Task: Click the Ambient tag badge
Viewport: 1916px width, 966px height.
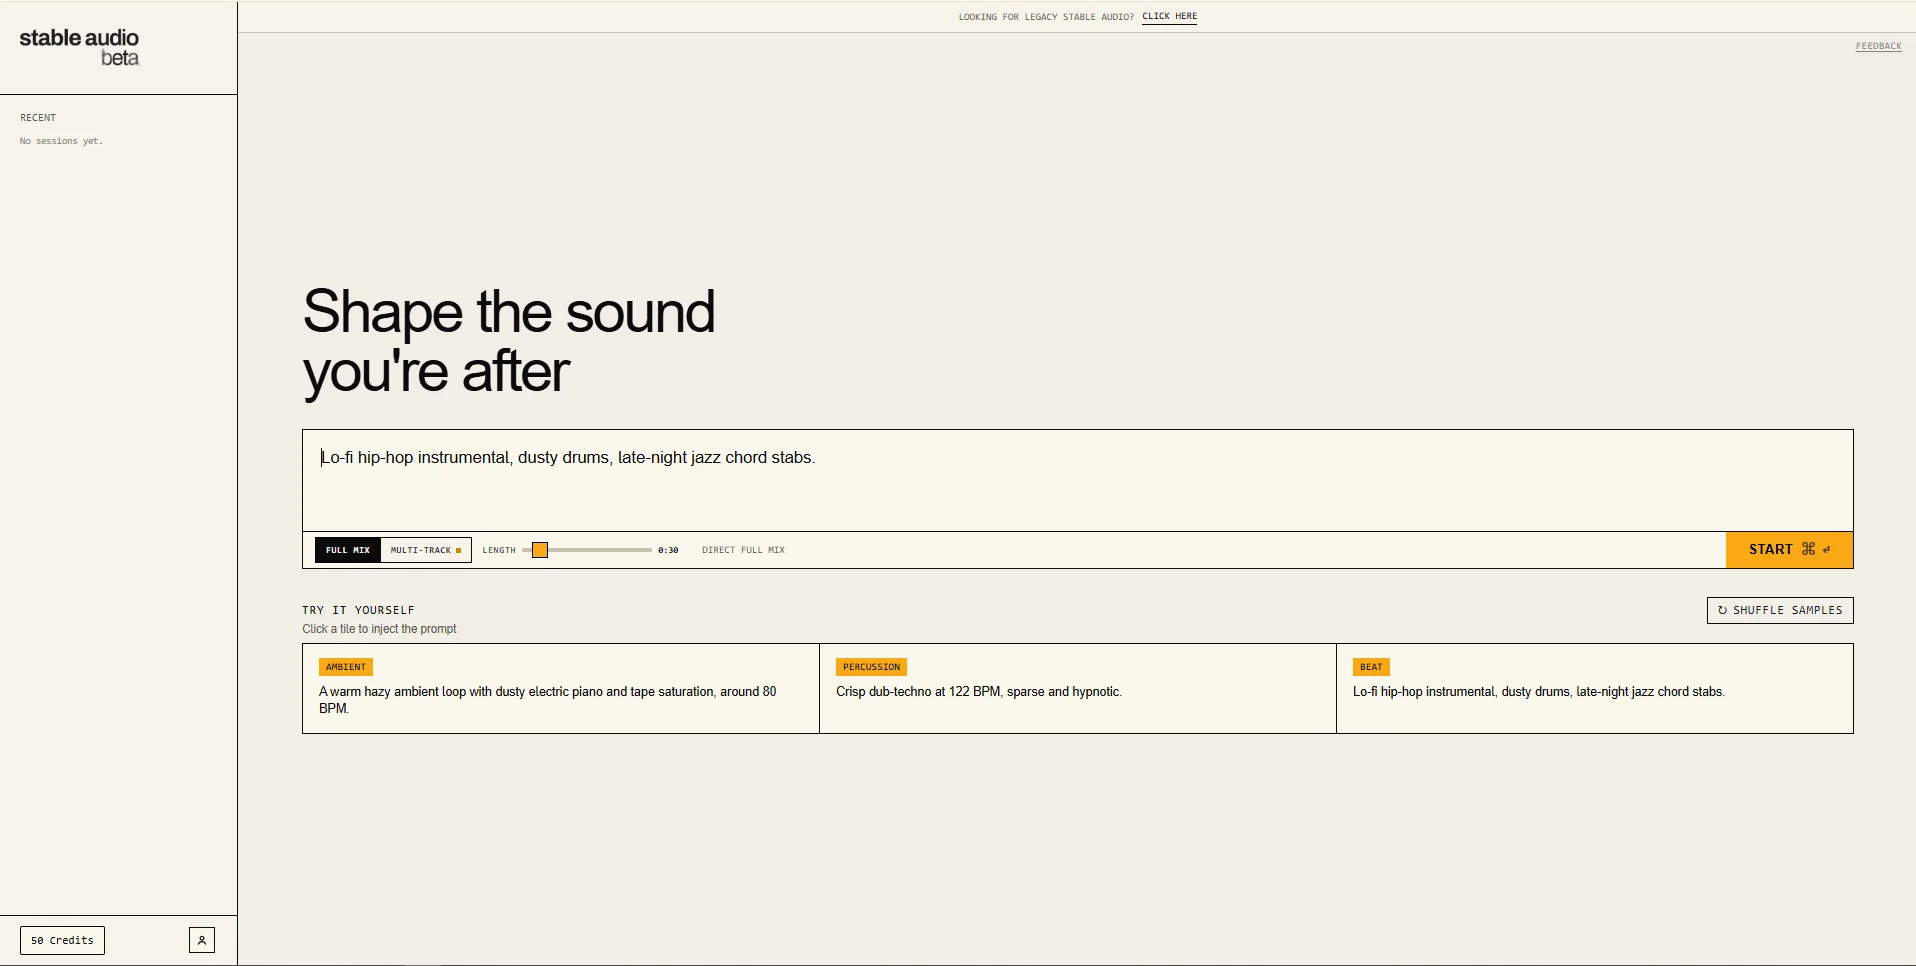Action: click(346, 667)
